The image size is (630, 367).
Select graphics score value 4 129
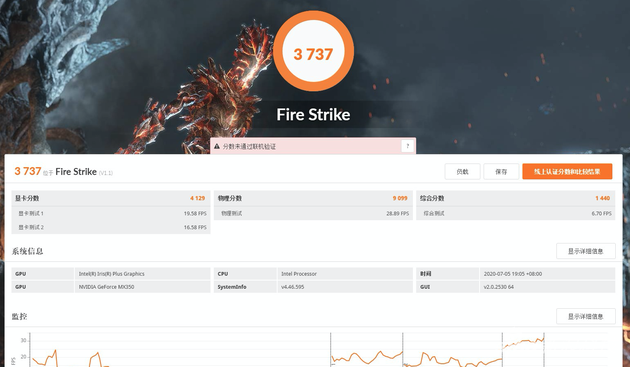pos(197,198)
